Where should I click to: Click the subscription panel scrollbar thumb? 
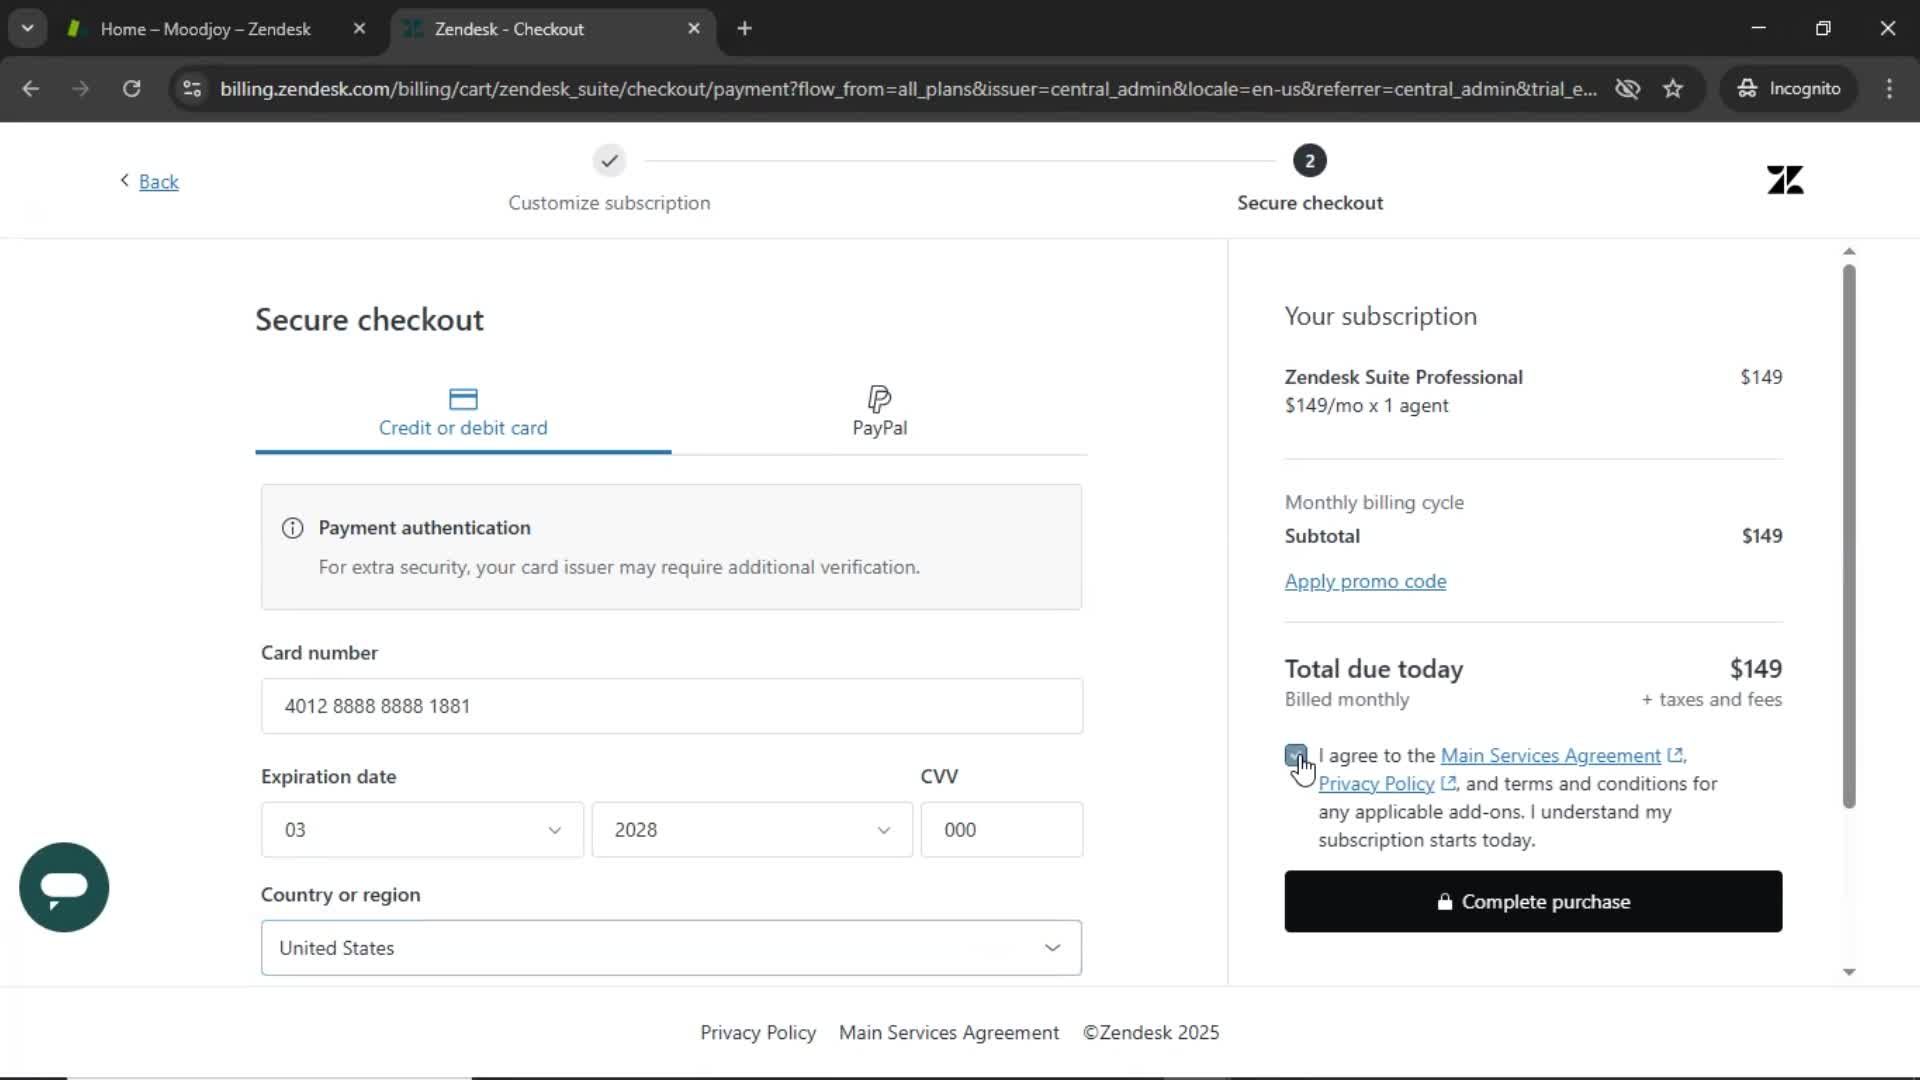[1849, 536]
